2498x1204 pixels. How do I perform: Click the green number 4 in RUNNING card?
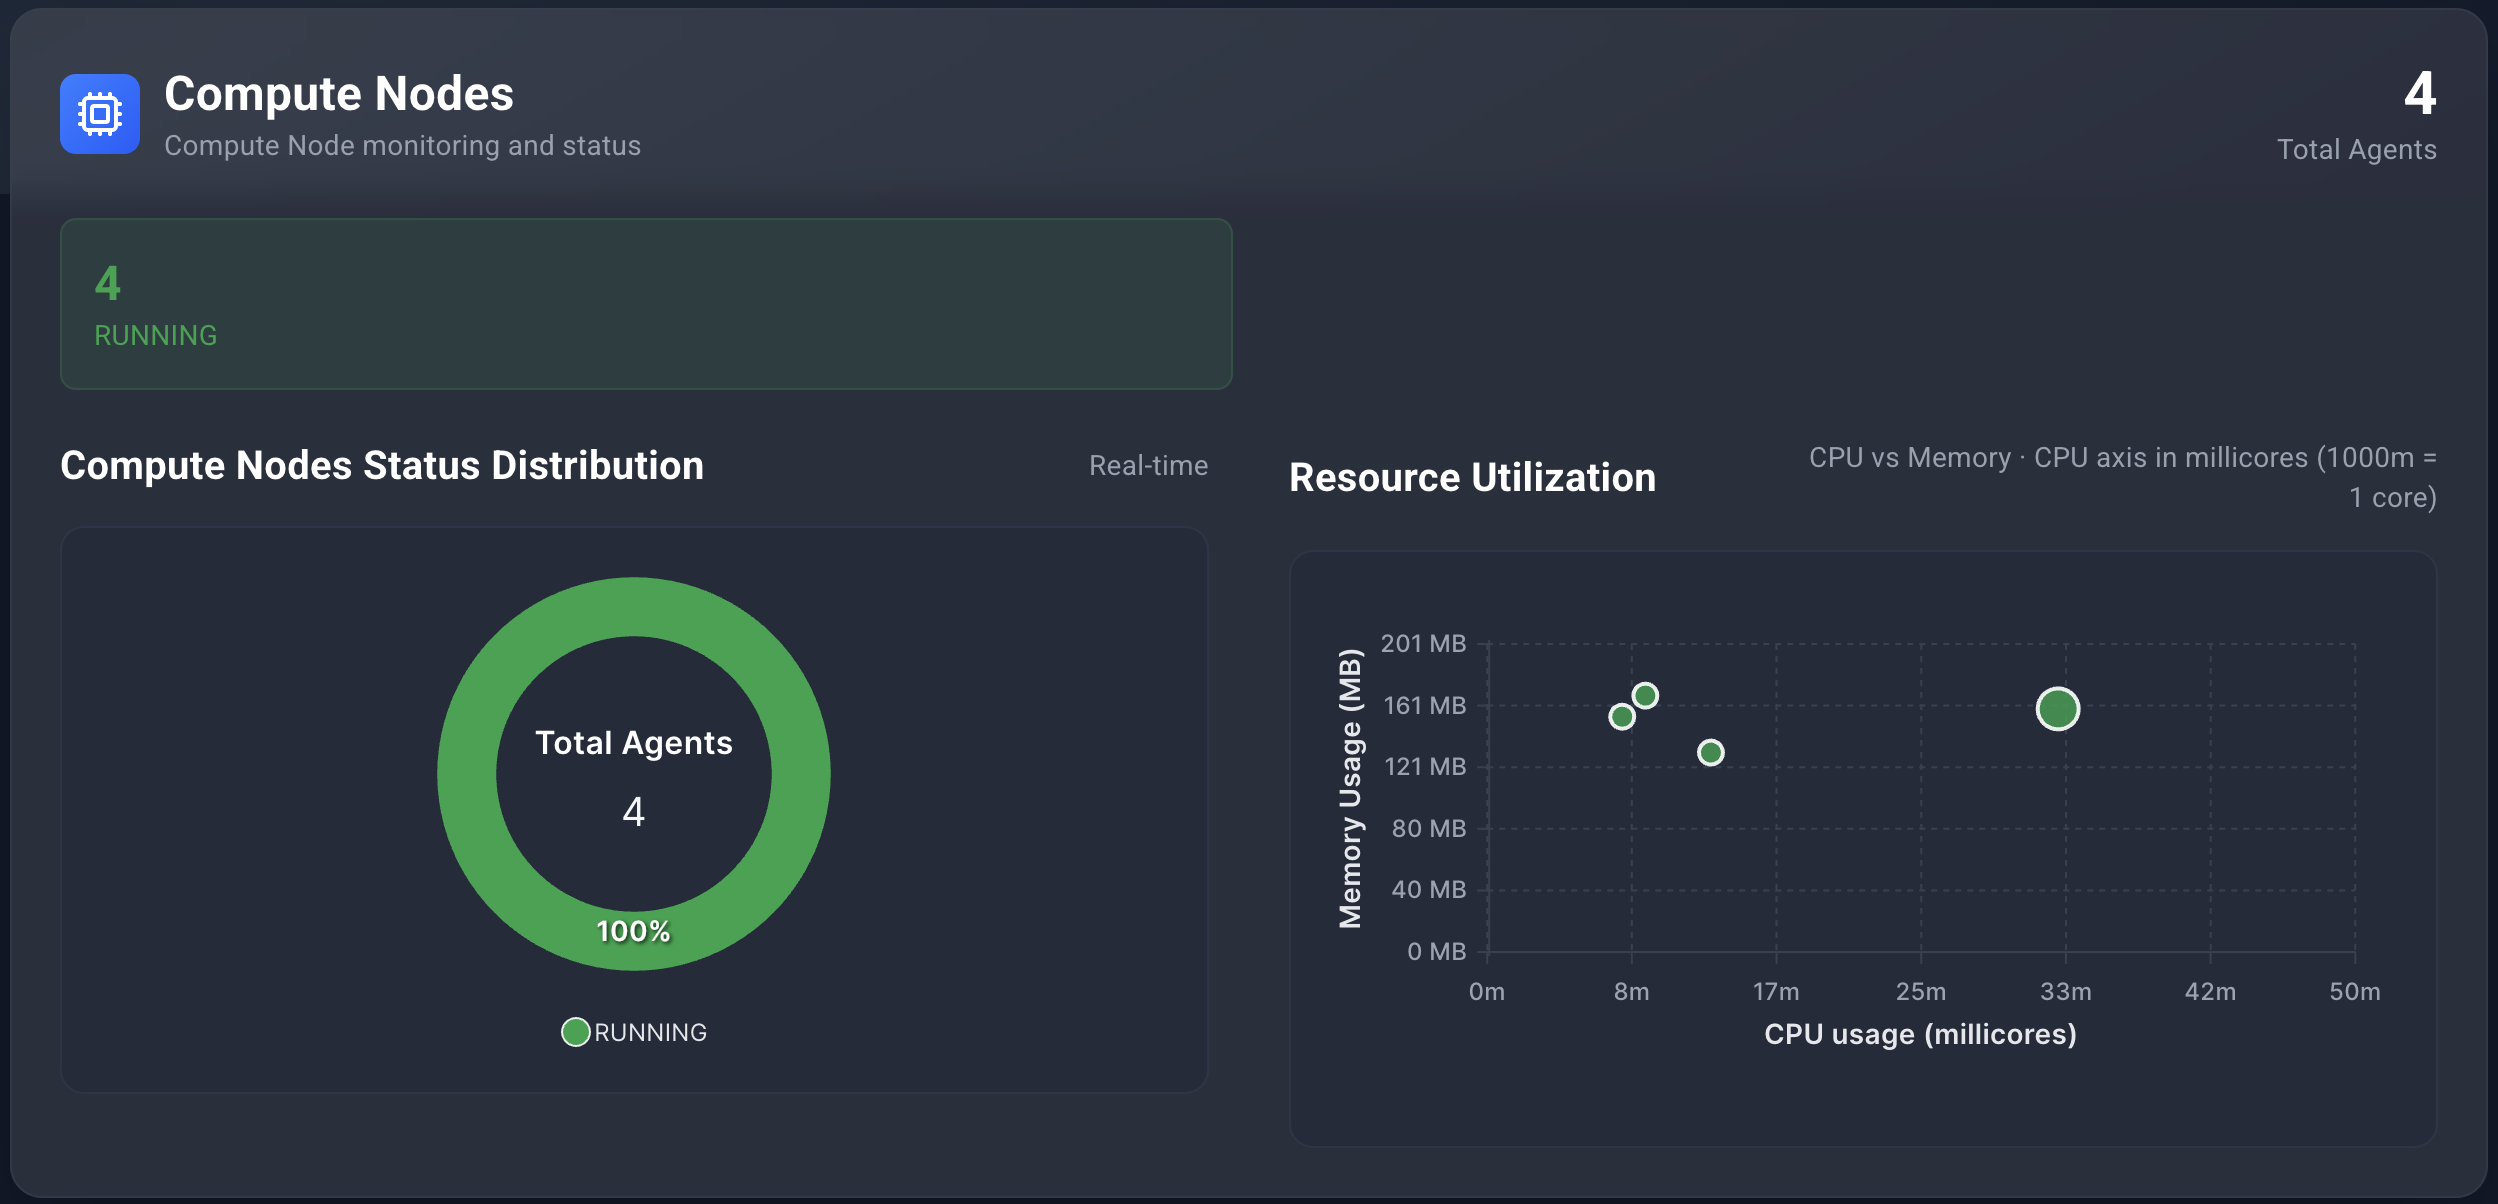tap(108, 283)
